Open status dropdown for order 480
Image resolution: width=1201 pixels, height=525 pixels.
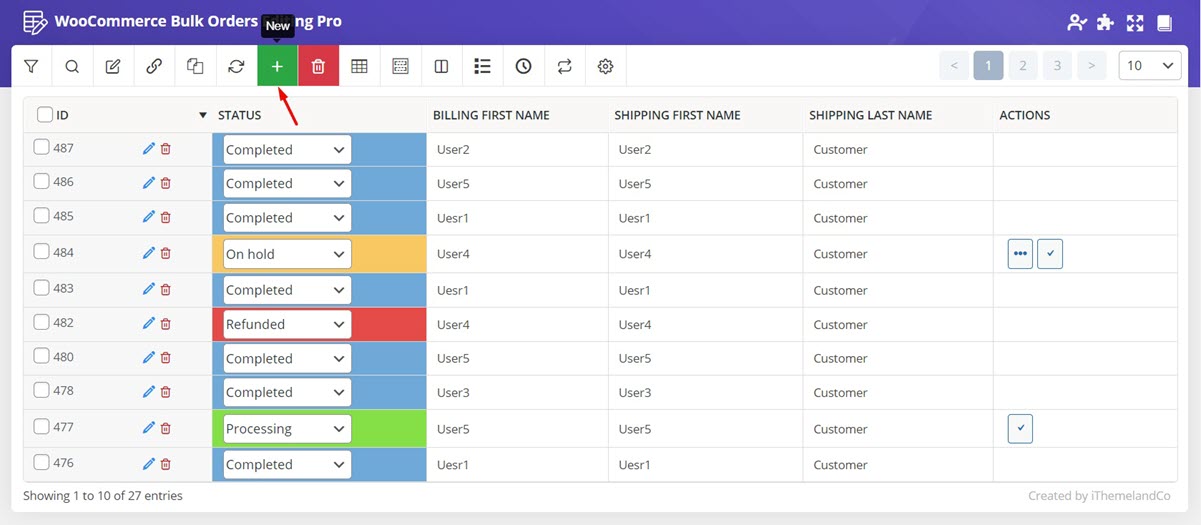(x=287, y=359)
